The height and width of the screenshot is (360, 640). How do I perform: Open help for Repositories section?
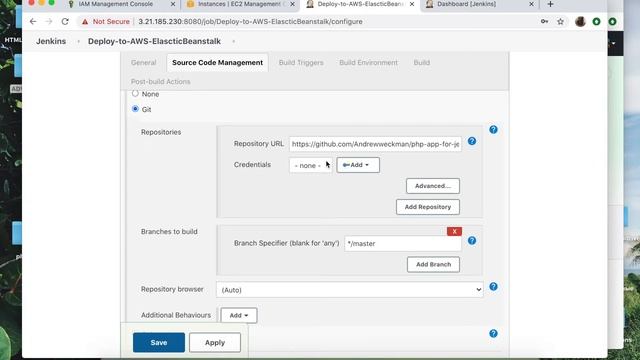pyautogui.click(x=493, y=130)
